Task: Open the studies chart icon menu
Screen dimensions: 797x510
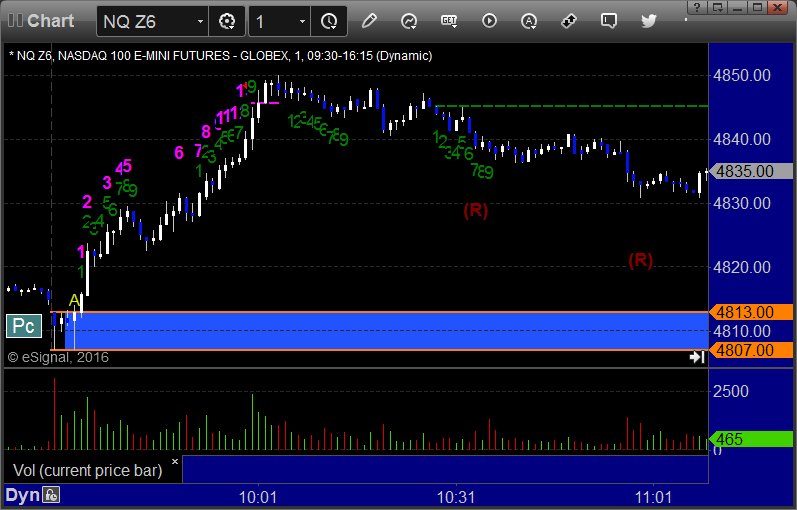Action: (409, 21)
